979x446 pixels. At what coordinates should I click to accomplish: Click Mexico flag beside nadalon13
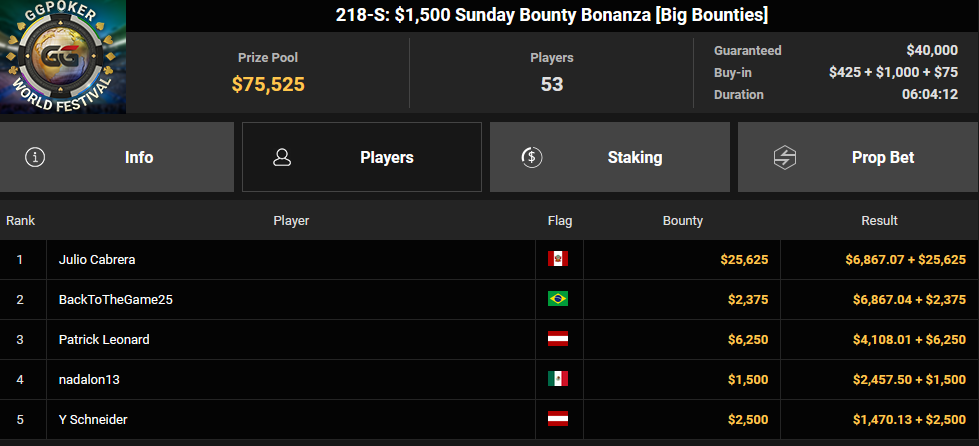[x=558, y=379]
